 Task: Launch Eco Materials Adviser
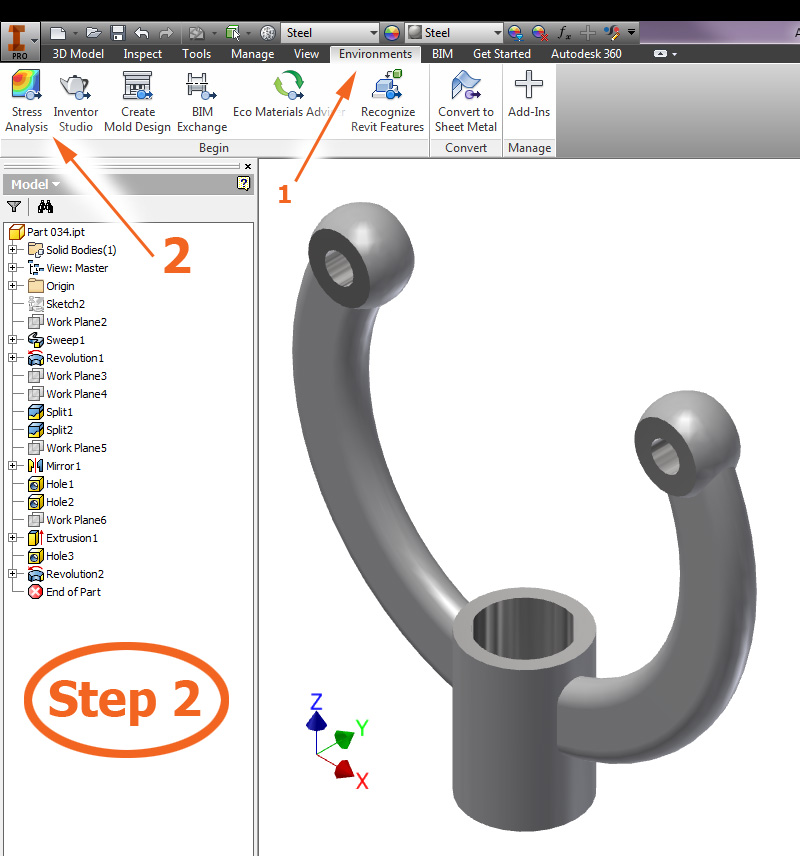point(289,94)
